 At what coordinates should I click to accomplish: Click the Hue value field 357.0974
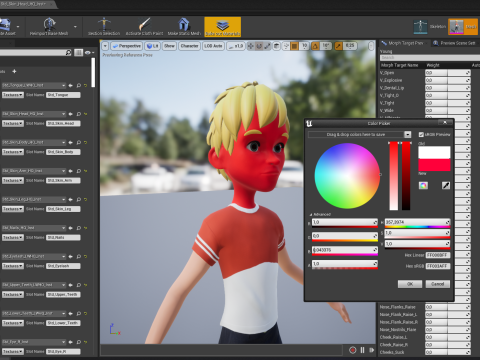point(417,222)
